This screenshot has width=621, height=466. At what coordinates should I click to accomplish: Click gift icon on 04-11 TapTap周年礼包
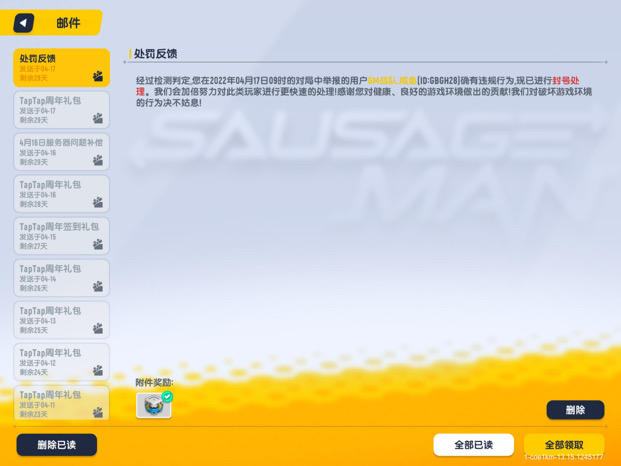(98, 413)
